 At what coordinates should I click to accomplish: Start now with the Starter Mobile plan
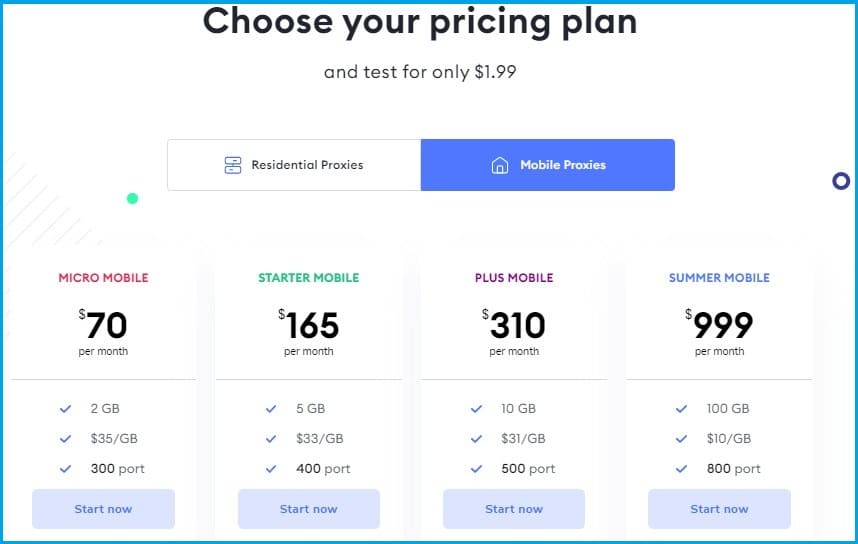[x=309, y=509]
